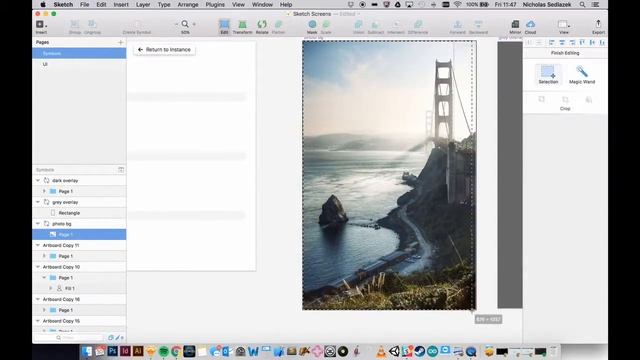Select the Artboard Copy 15 row
Viewport: 640px width, 360px height.
(79, 321)
